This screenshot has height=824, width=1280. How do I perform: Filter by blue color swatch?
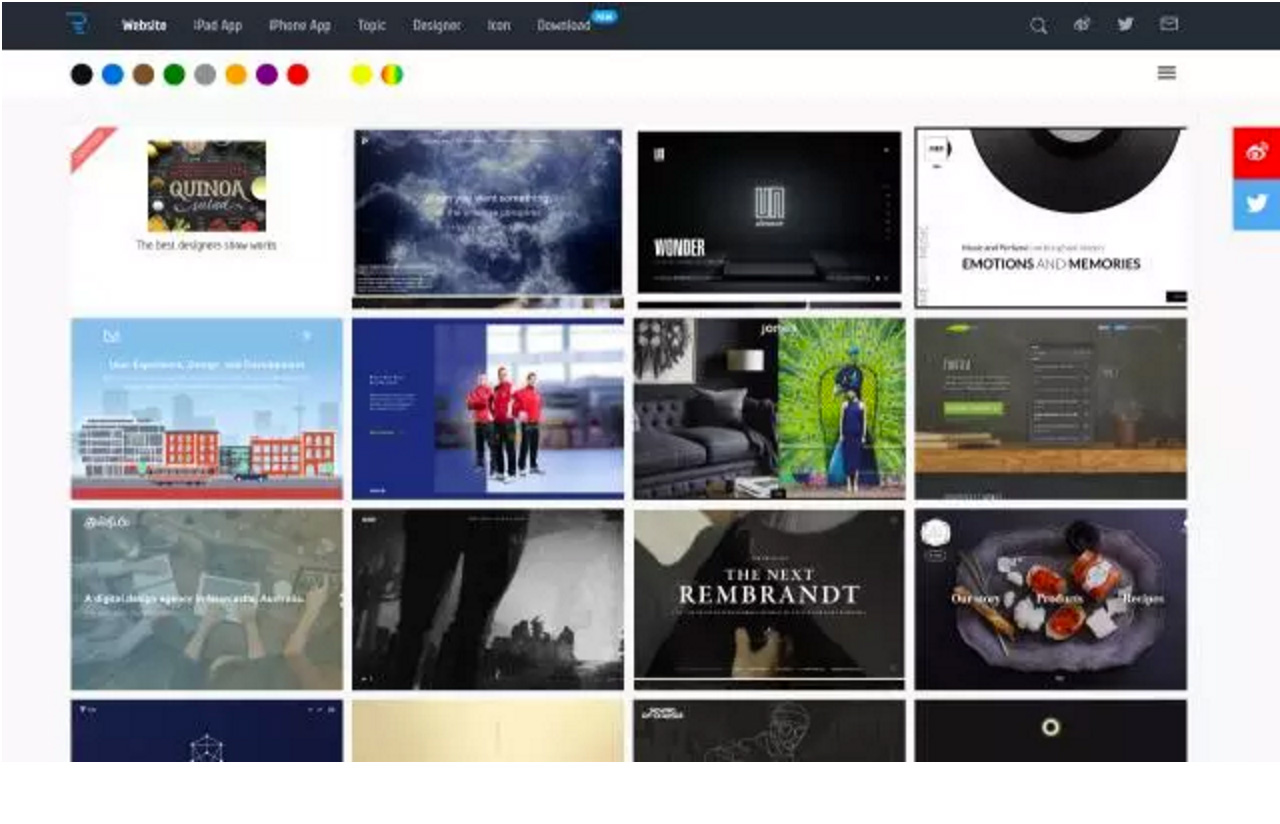tap(113, 74)
